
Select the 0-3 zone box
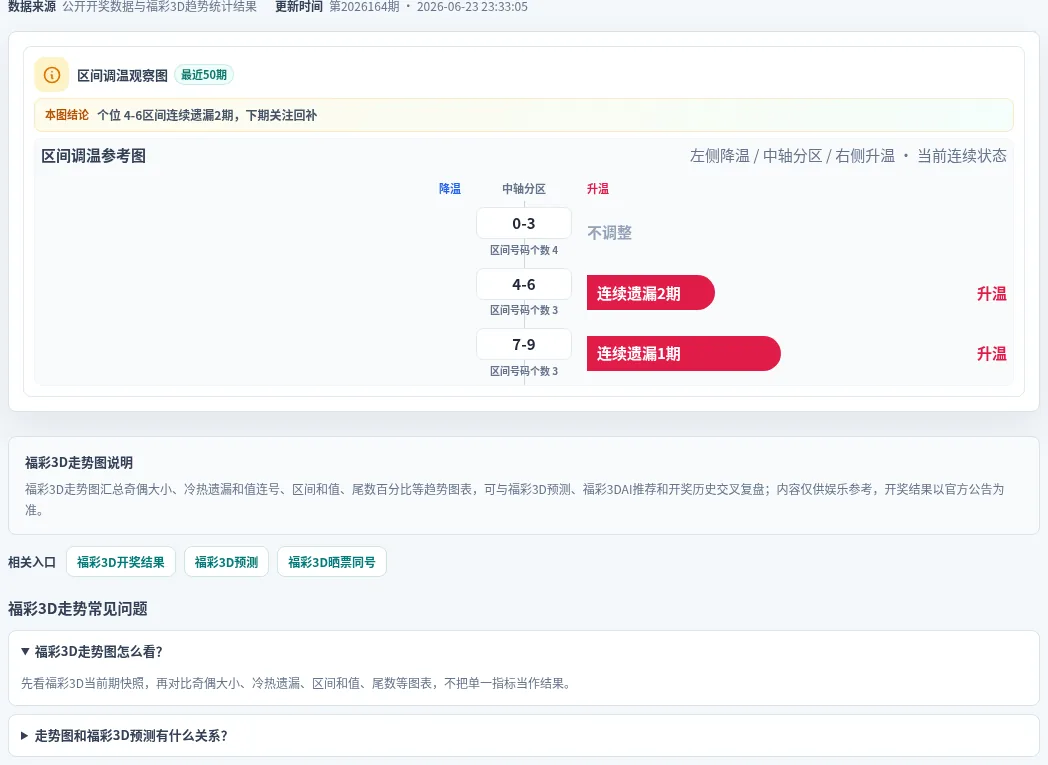pos(524,223)
